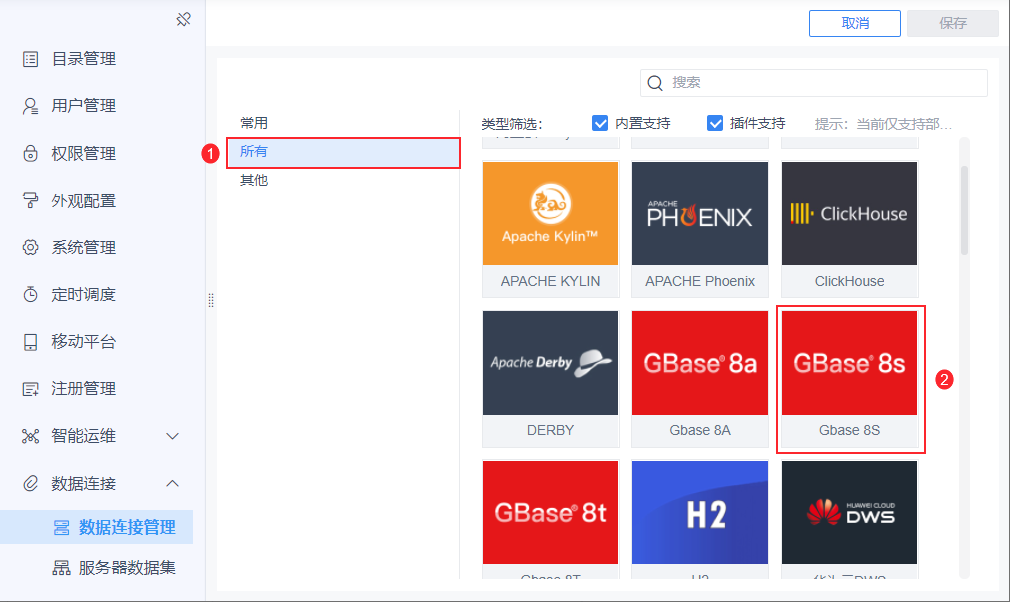The width and height of the screenshot is (1010, 602).
Task: Select the Apache Phoenix logo tile
Action: pyautogui.click(x=700, y=213)
